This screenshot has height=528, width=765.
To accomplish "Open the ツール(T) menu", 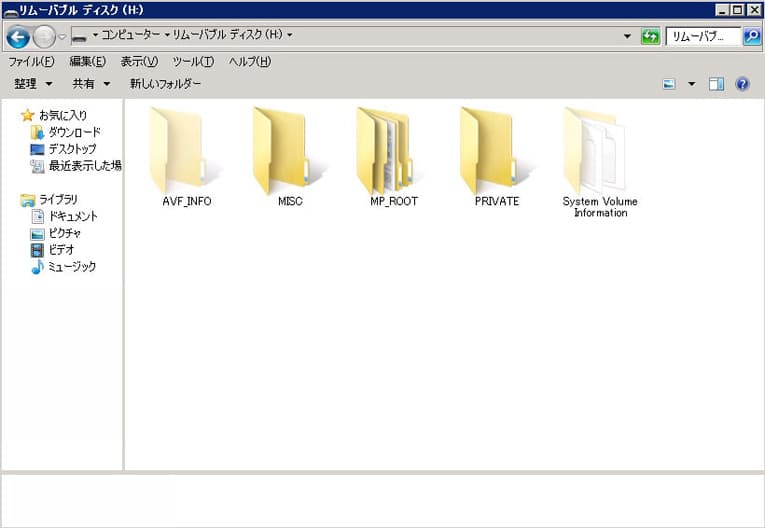I will (193, 61).
